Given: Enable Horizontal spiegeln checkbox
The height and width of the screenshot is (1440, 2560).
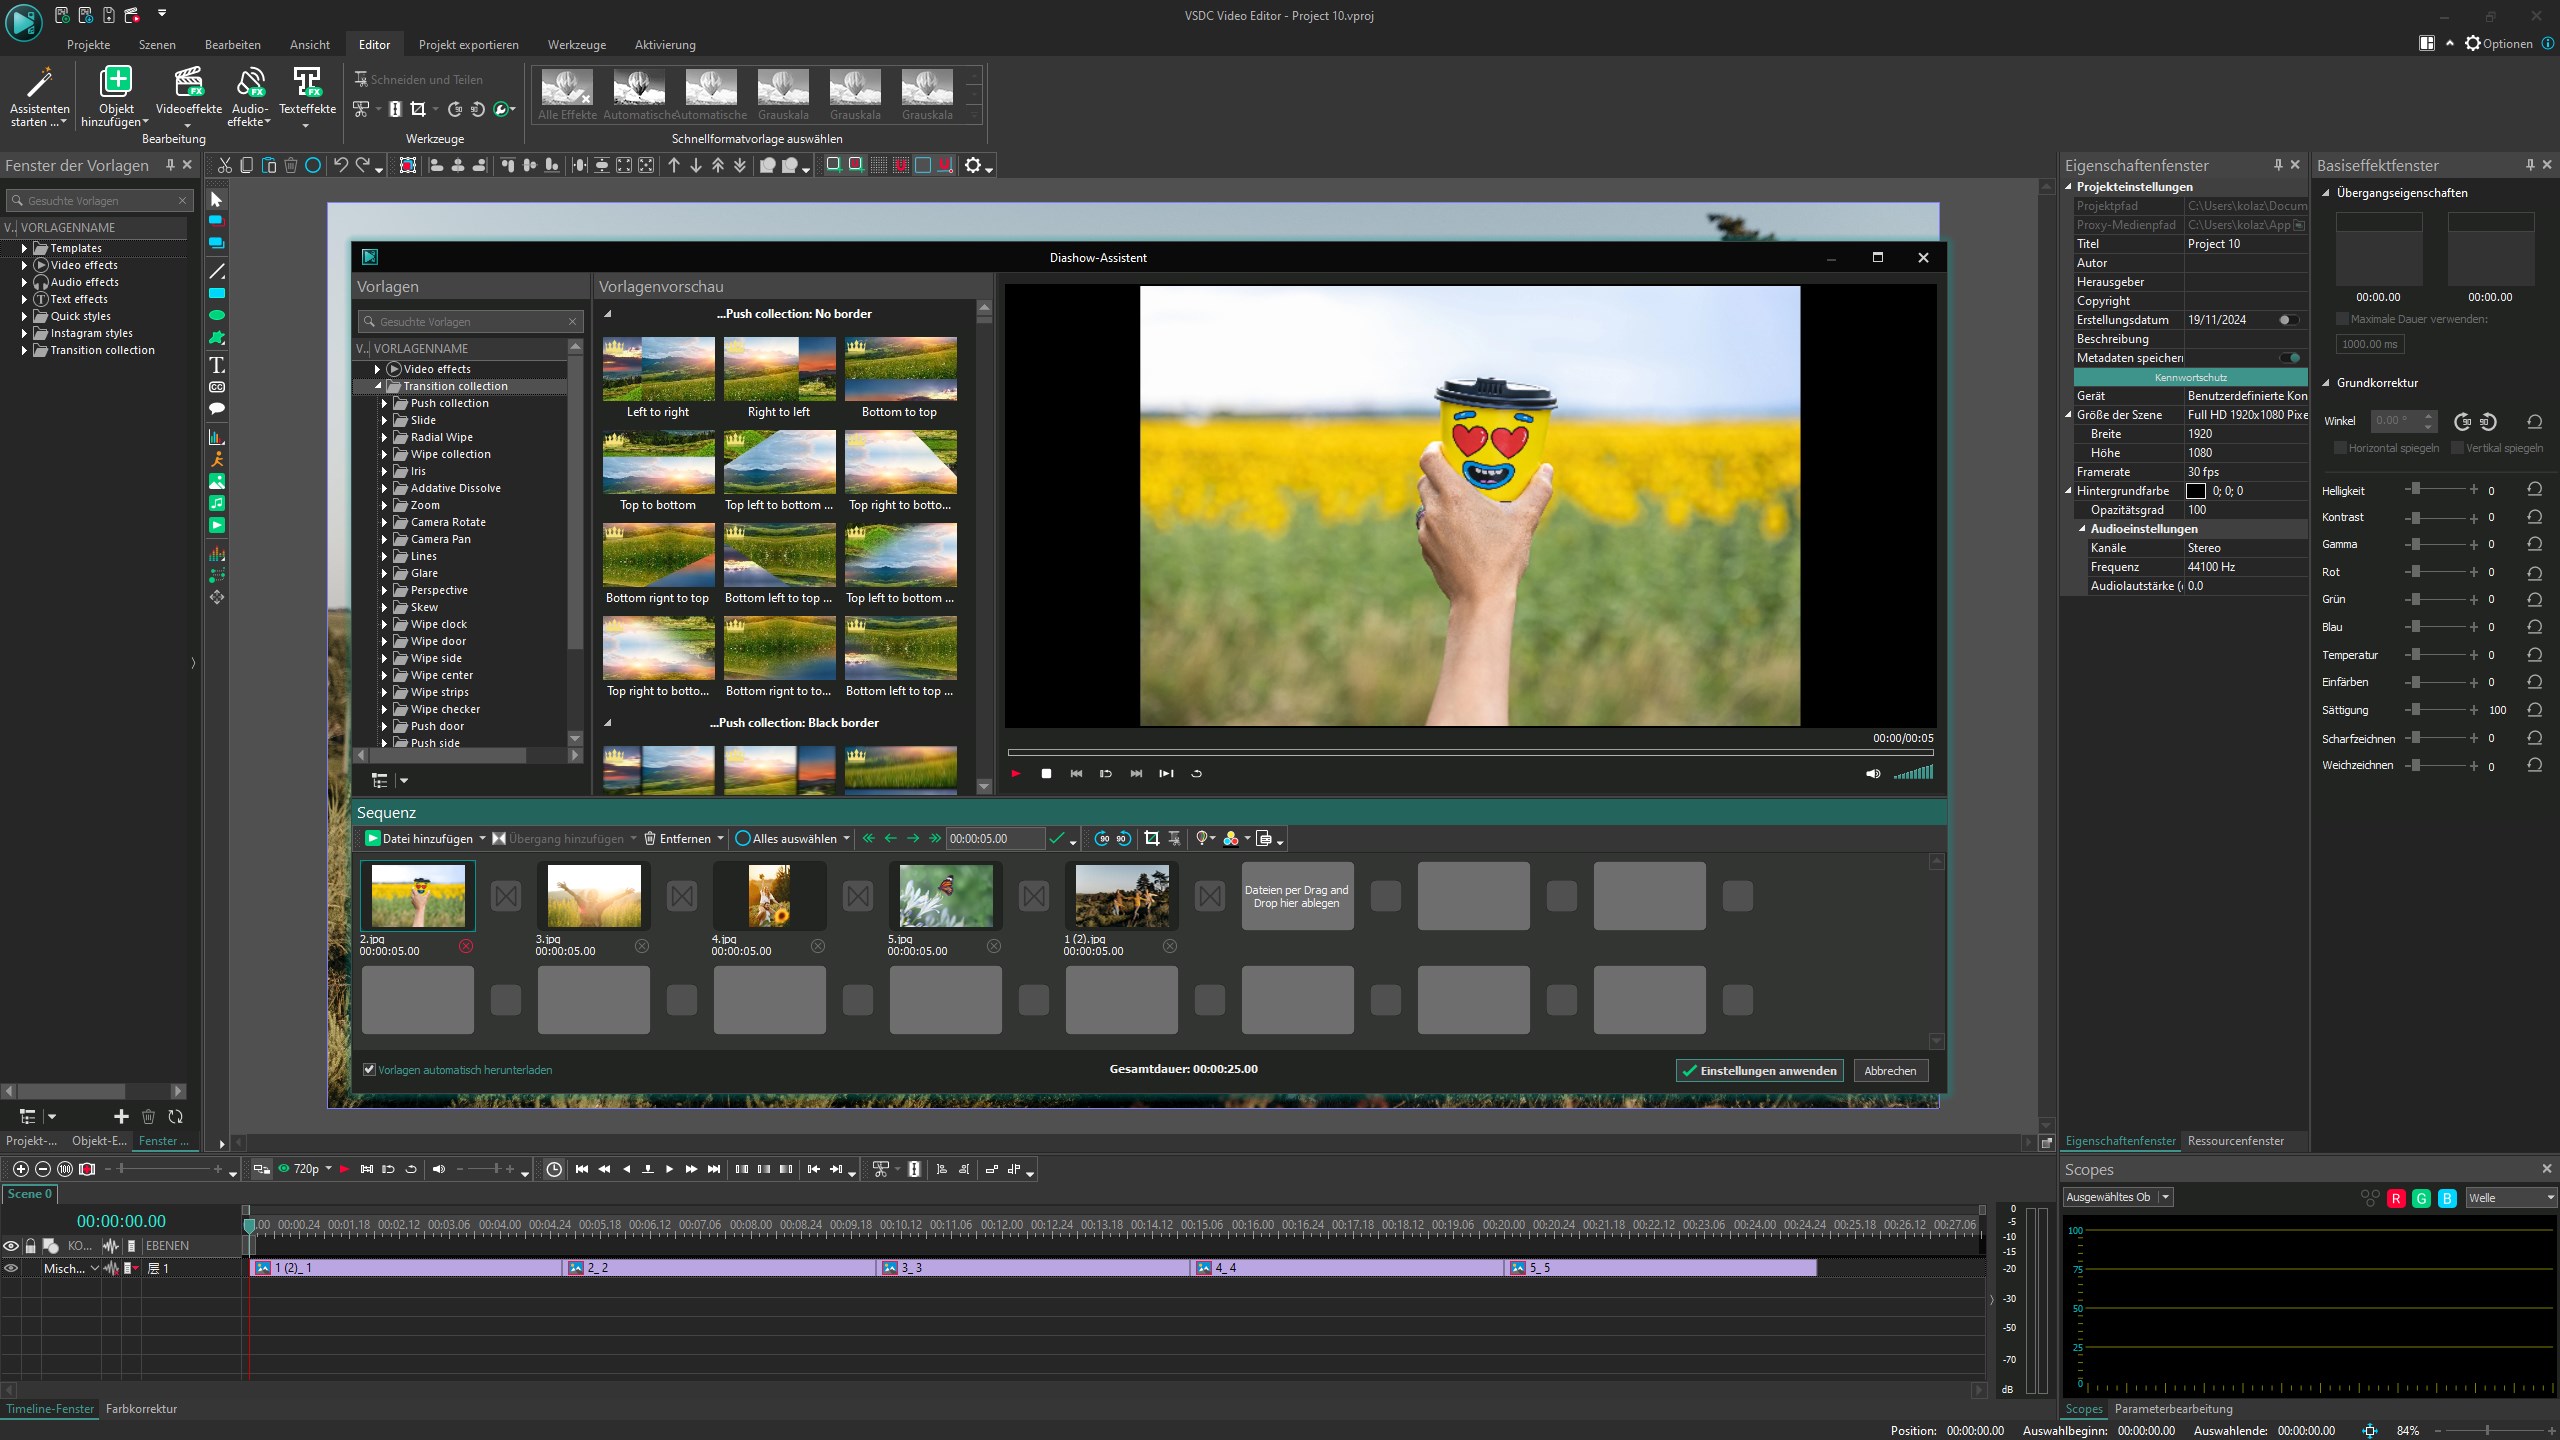Looking at the screenshot, I should [x=2340, y=448].
